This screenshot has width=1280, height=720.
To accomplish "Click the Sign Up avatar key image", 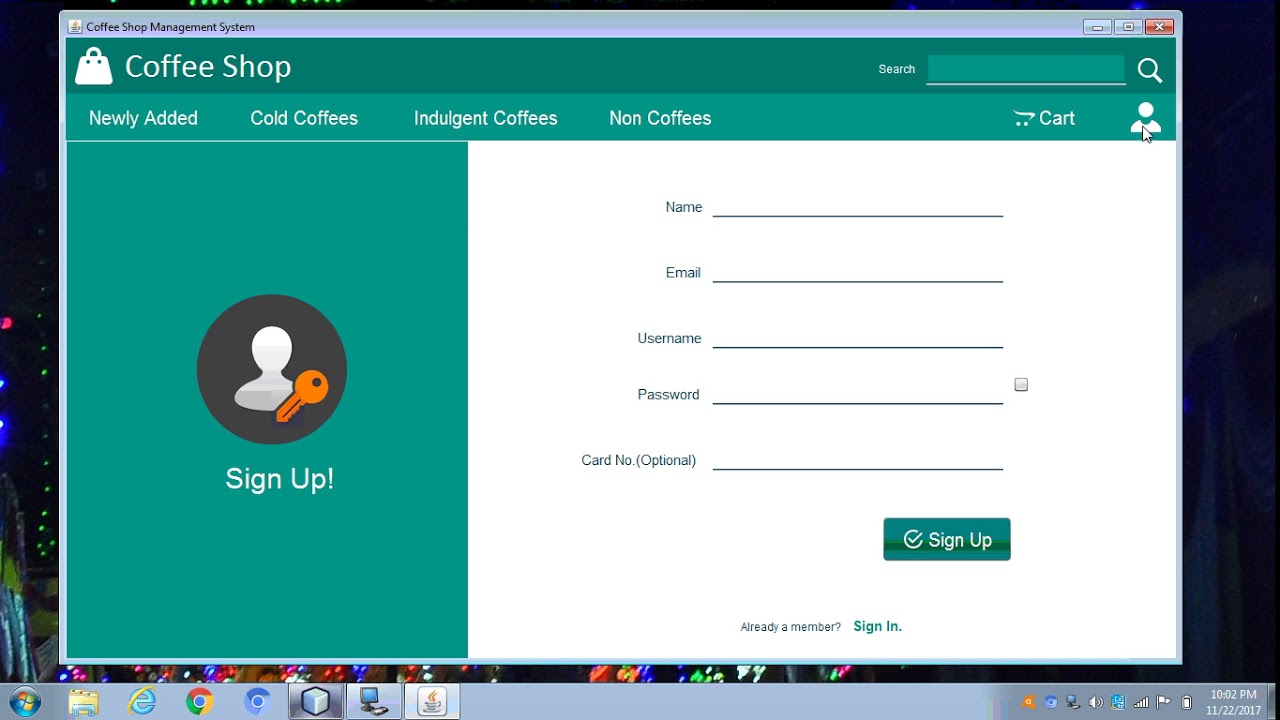I will point(272,369).
